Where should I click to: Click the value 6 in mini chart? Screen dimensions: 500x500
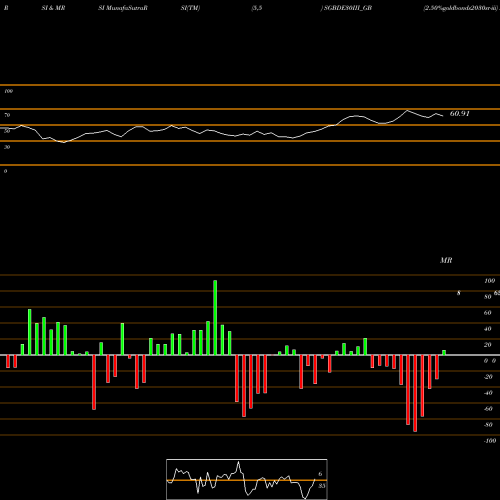320,474
